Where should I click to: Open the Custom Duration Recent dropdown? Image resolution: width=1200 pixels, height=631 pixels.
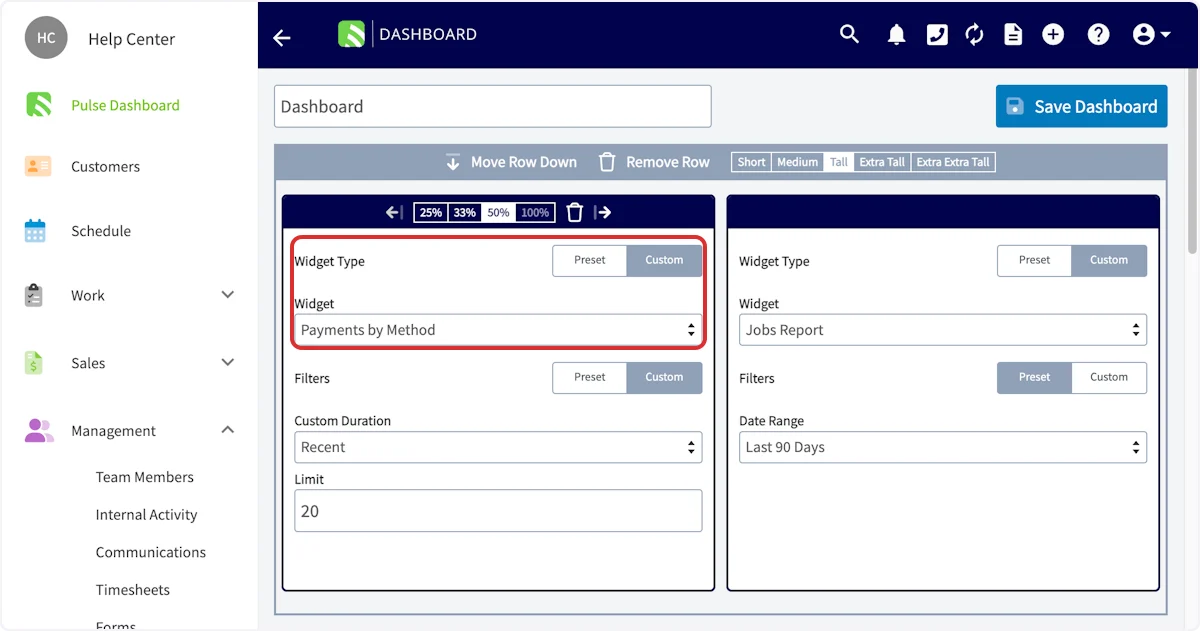(498, 447)
